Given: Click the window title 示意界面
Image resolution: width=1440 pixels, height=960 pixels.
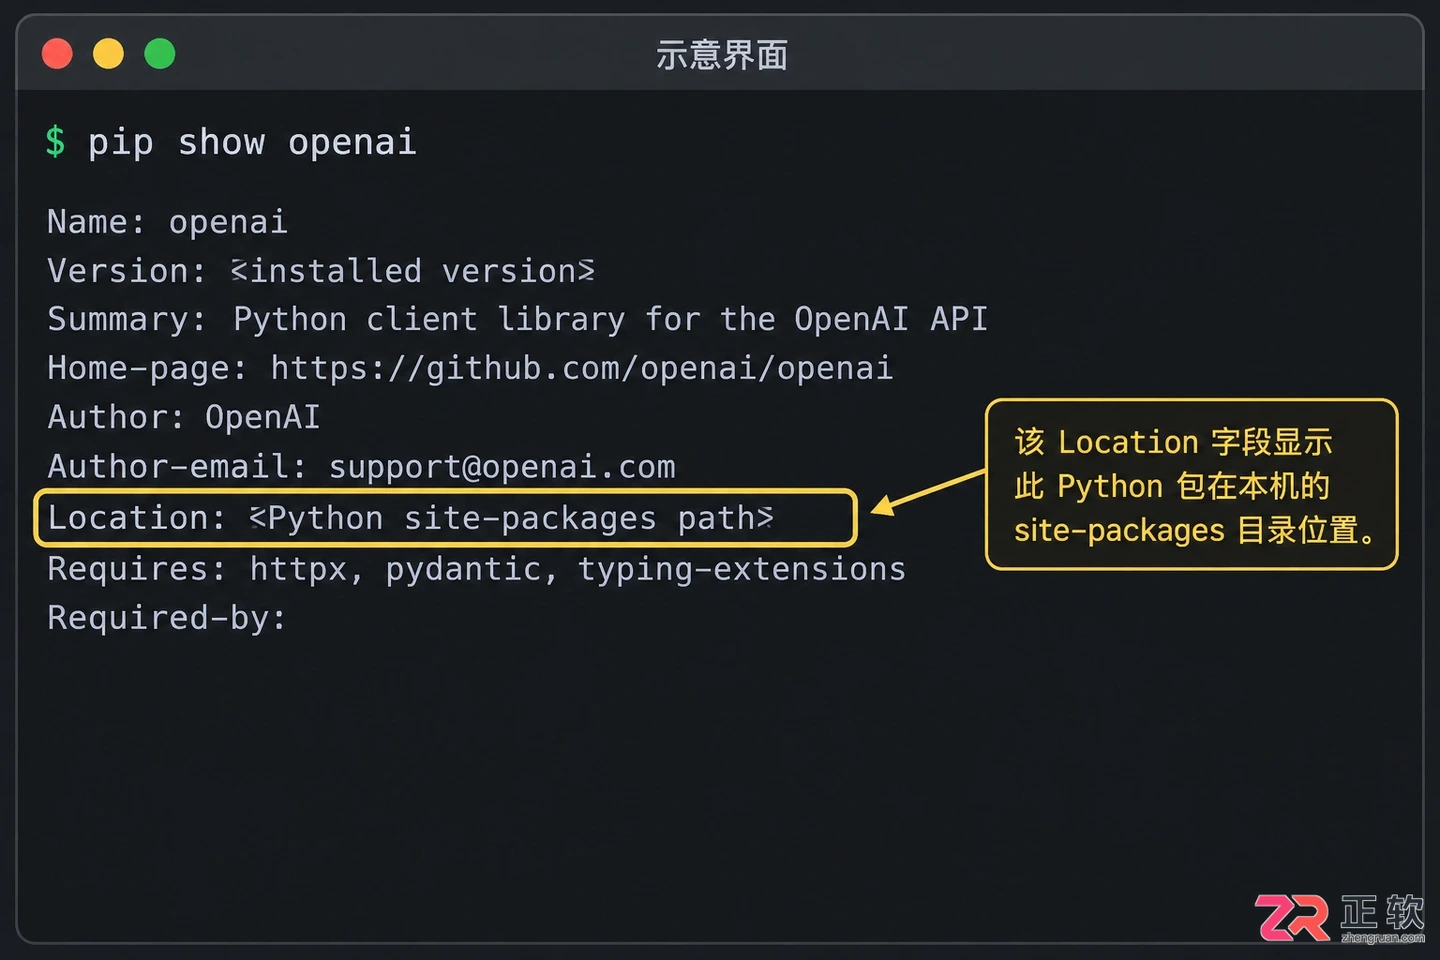Looking at the screenshot, I should tap(721, 55).
